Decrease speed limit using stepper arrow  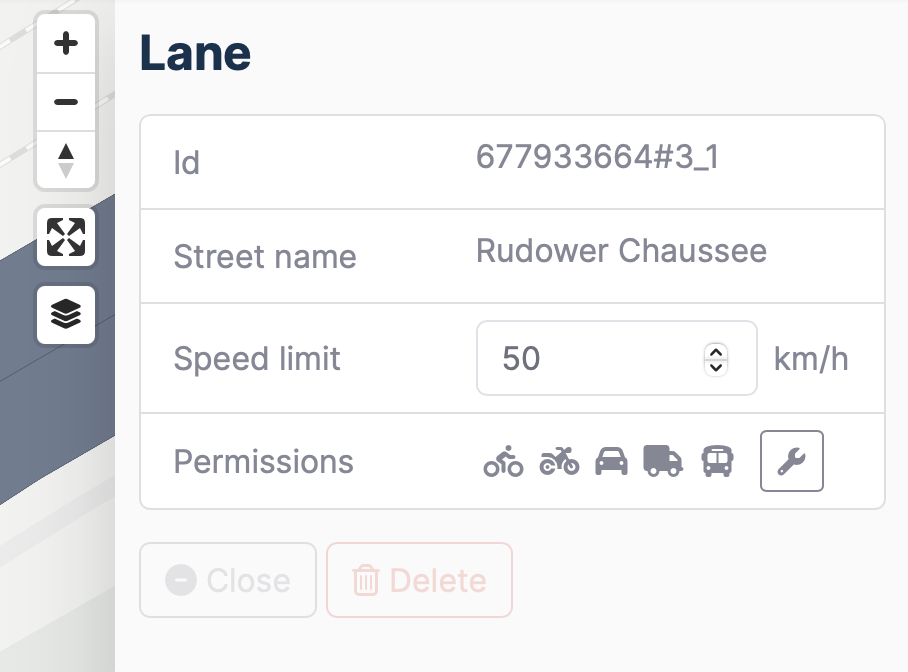coord(715,366)
